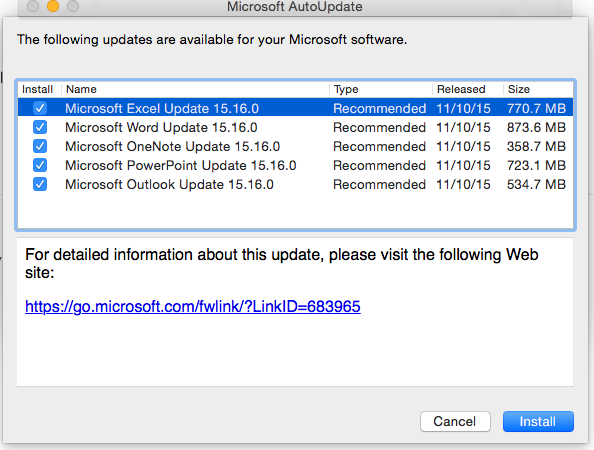Screen dimensions: 594x450
Task: Toggle the Microsoft PowerPoint Update checkbox
Action: pyautogui.click(x=40, y=165)
